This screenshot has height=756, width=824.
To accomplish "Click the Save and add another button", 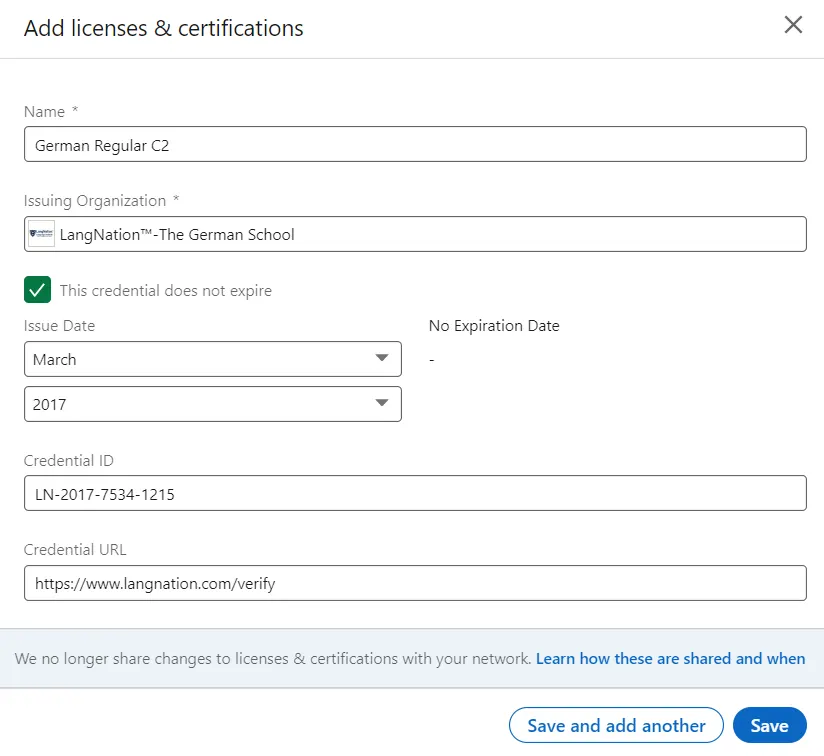I will (616, 725).
